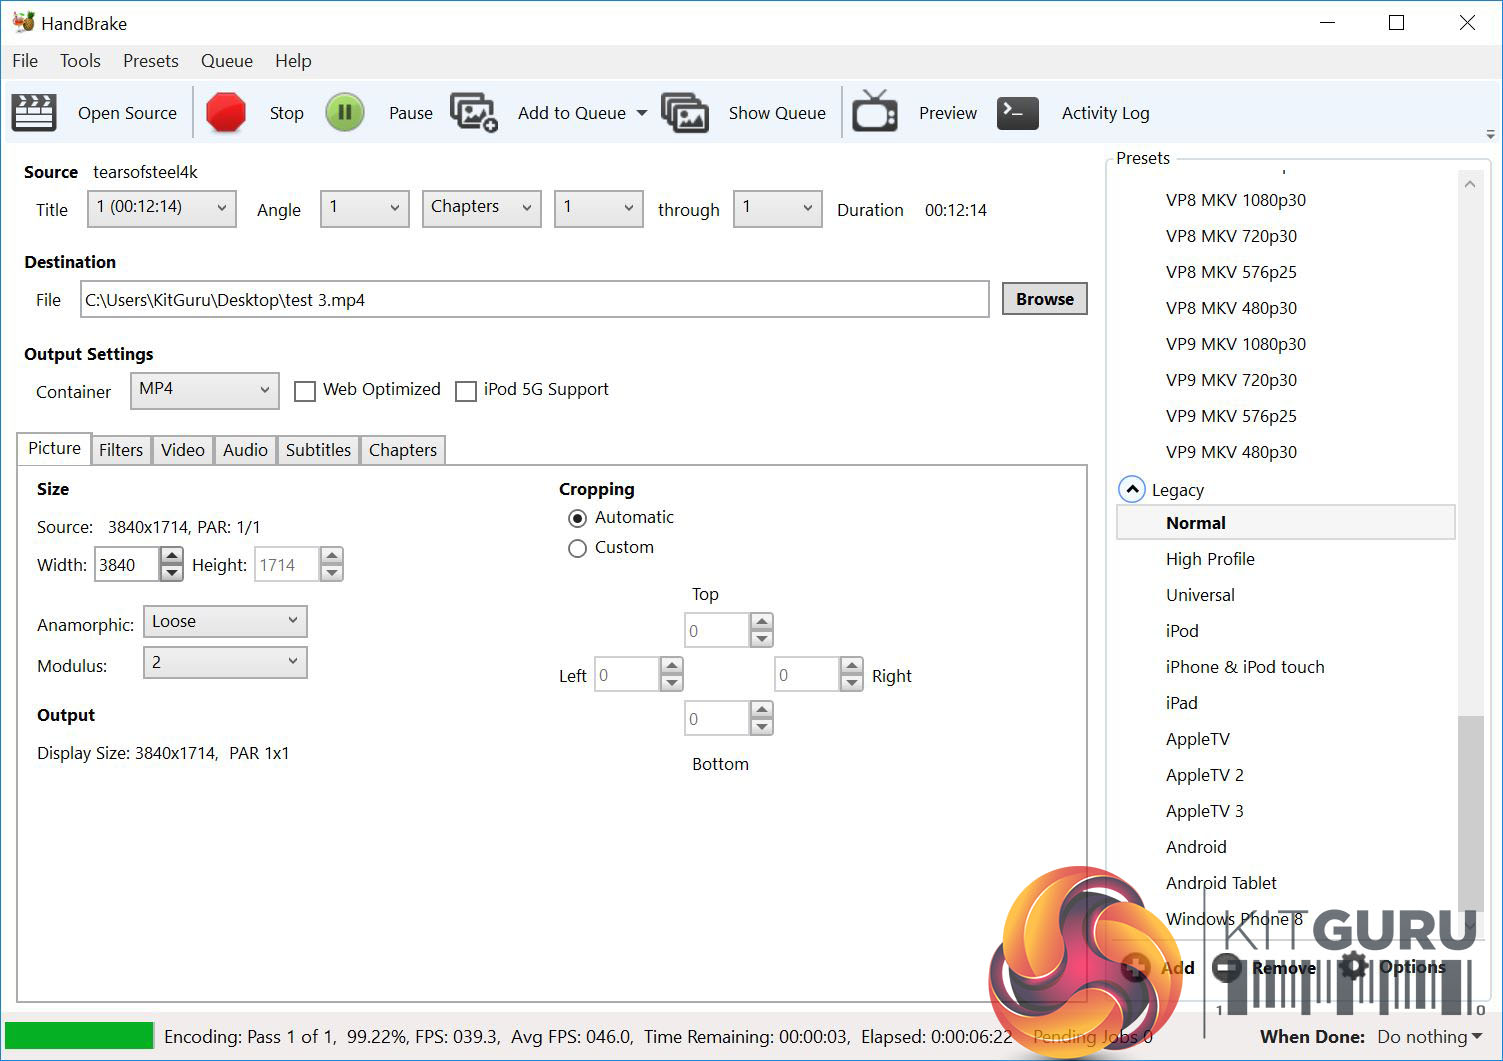
Task: Switch to the Filters tab
Action: coord(121,450)
